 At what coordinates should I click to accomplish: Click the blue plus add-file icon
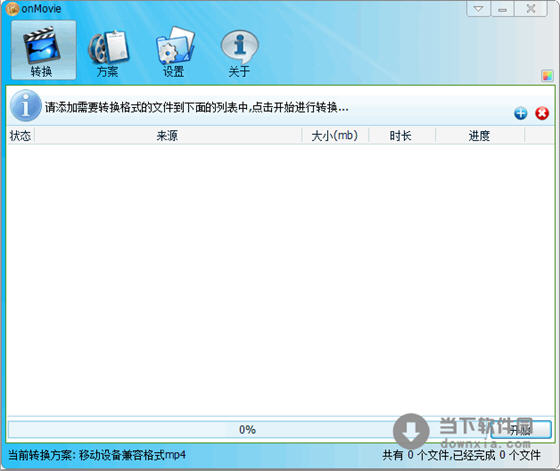(521, 114)
